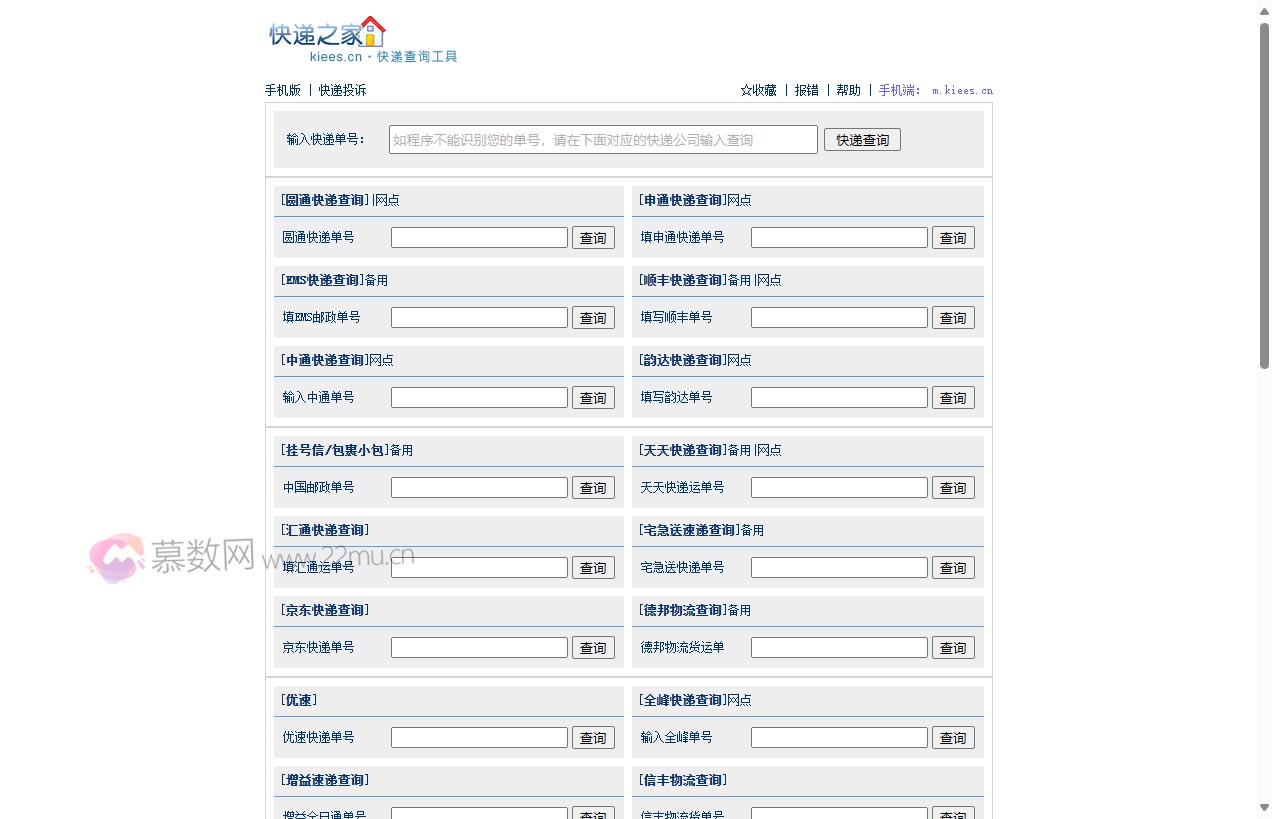This screenshot has height=819, width=1272.
Task: Click the 查询 button for 圆通快递单号
Action: [593, 237]
